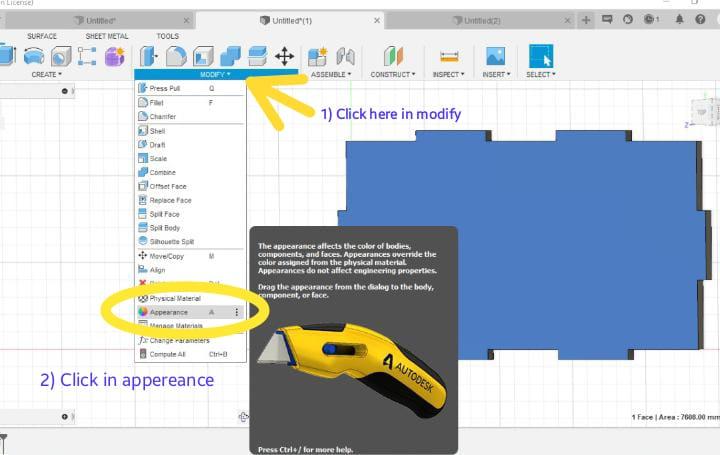Image resolution: width=720 pixels, height=455 pixels.
Task: Click the Measure icon in Inspect
Action: click(449, 56)
